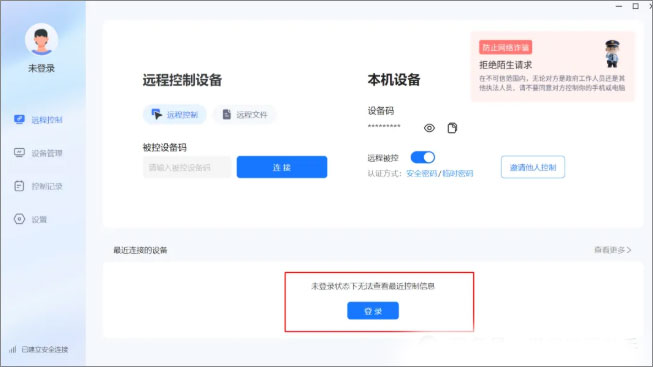Click the signal bars status icon
Screen dimensions: 653x367
(x=13, y=349)
